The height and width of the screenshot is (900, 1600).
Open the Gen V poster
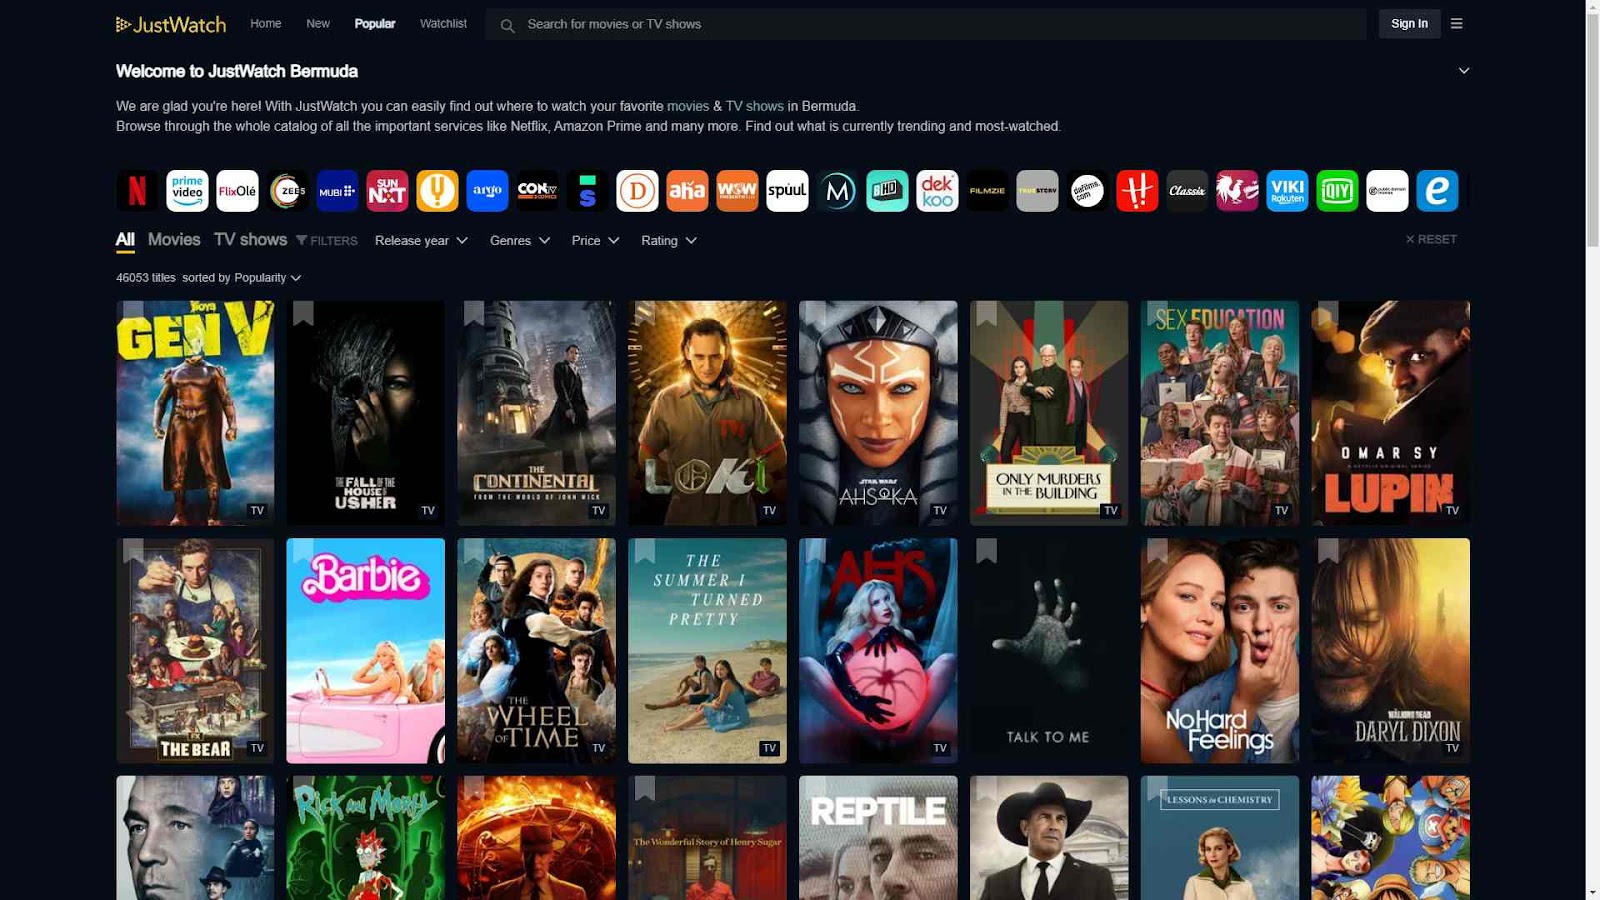(195, 413)
